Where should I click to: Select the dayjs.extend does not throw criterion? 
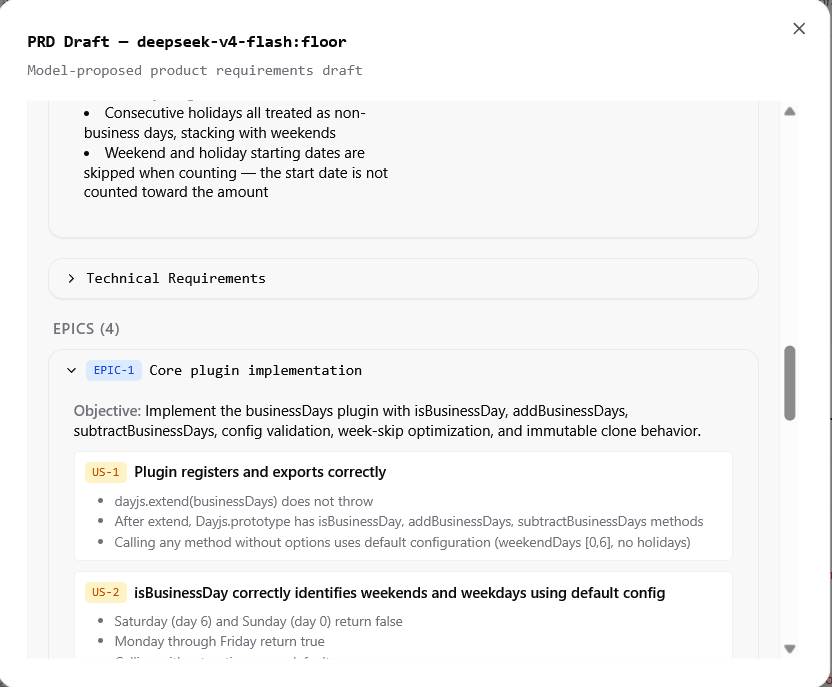point(244,501)
